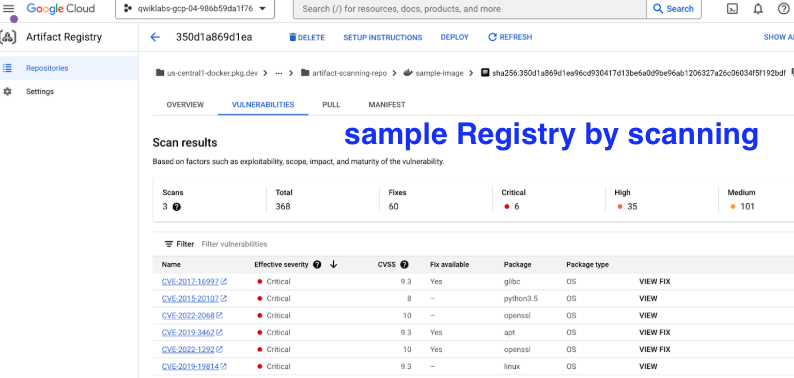Click the Total value 368

pyautogui.click(x=283, y=206)
